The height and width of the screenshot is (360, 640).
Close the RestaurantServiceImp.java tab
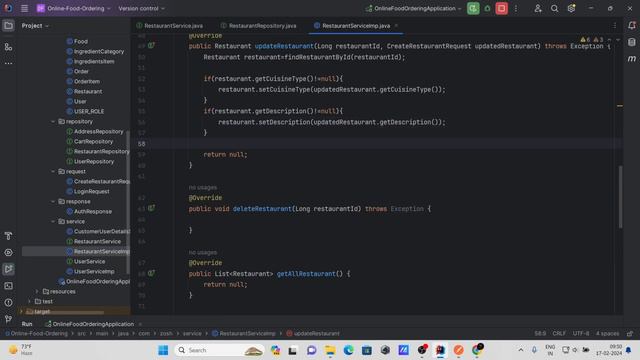pyautogui.click(x=396, y=26)
